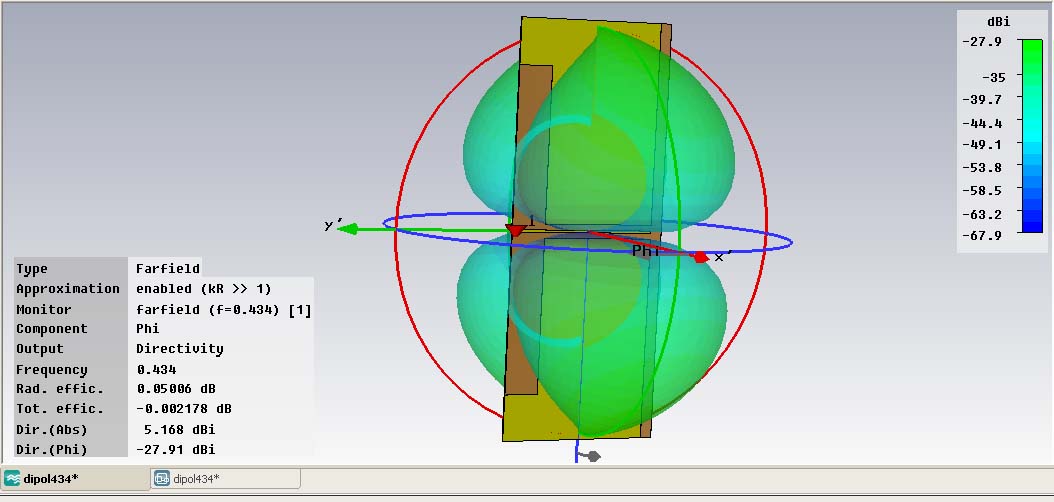Click the Phi angle label
Screen dimensions: 1054x502
[x=646, y=251]
